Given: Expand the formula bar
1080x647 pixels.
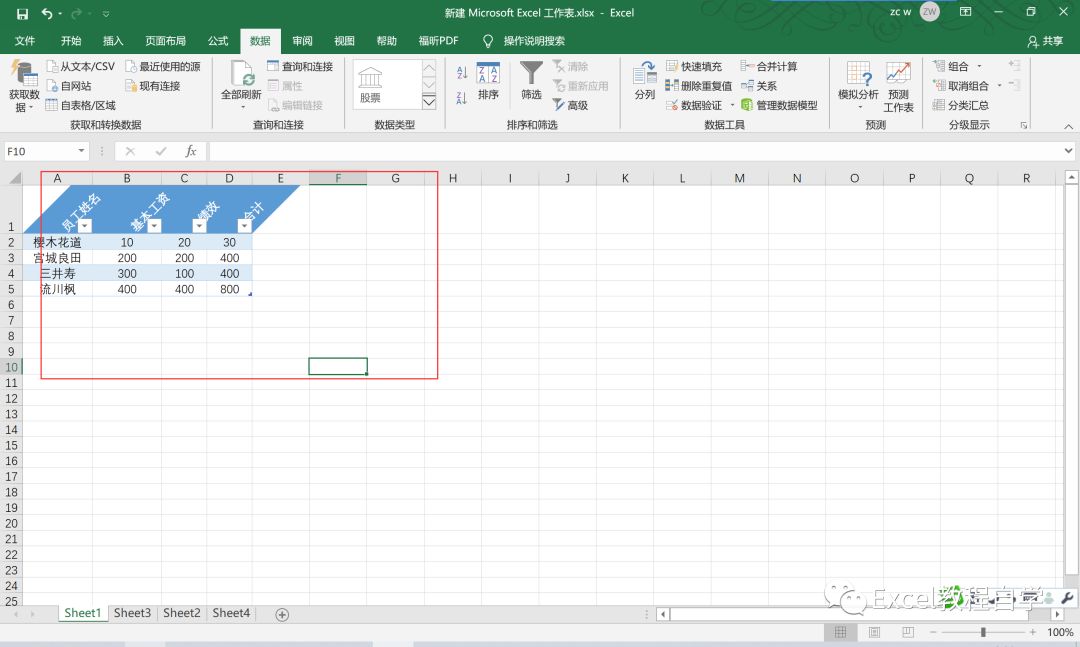Looking at the screenshot, I should pos(1068,151).
